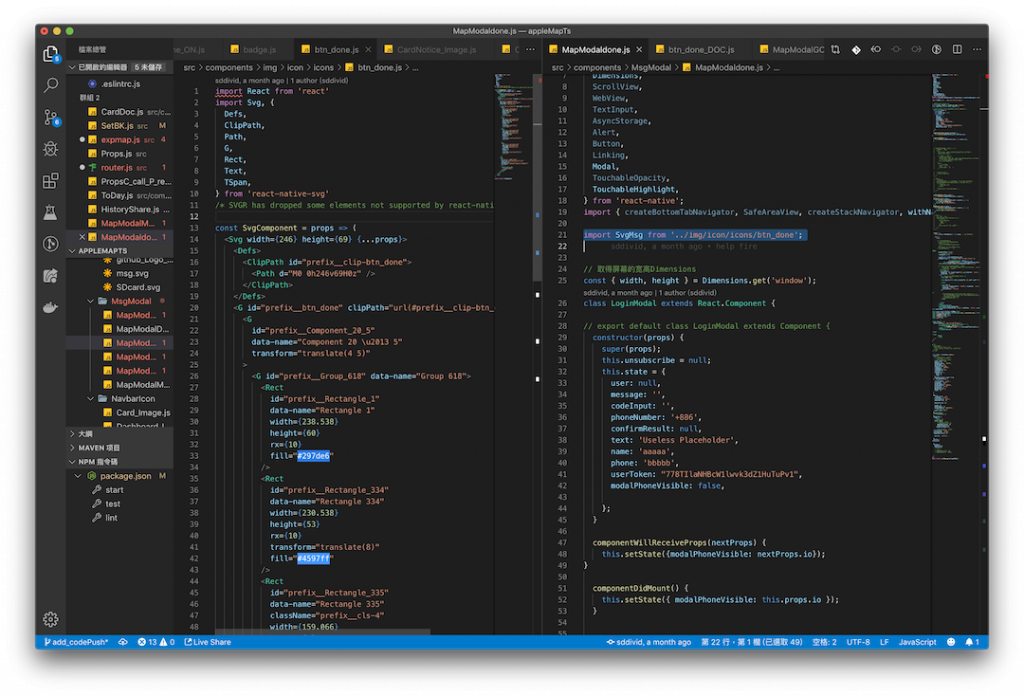Open CardDoc.js in open editors
1024x696 pixels.
click(x=129, y=112)
